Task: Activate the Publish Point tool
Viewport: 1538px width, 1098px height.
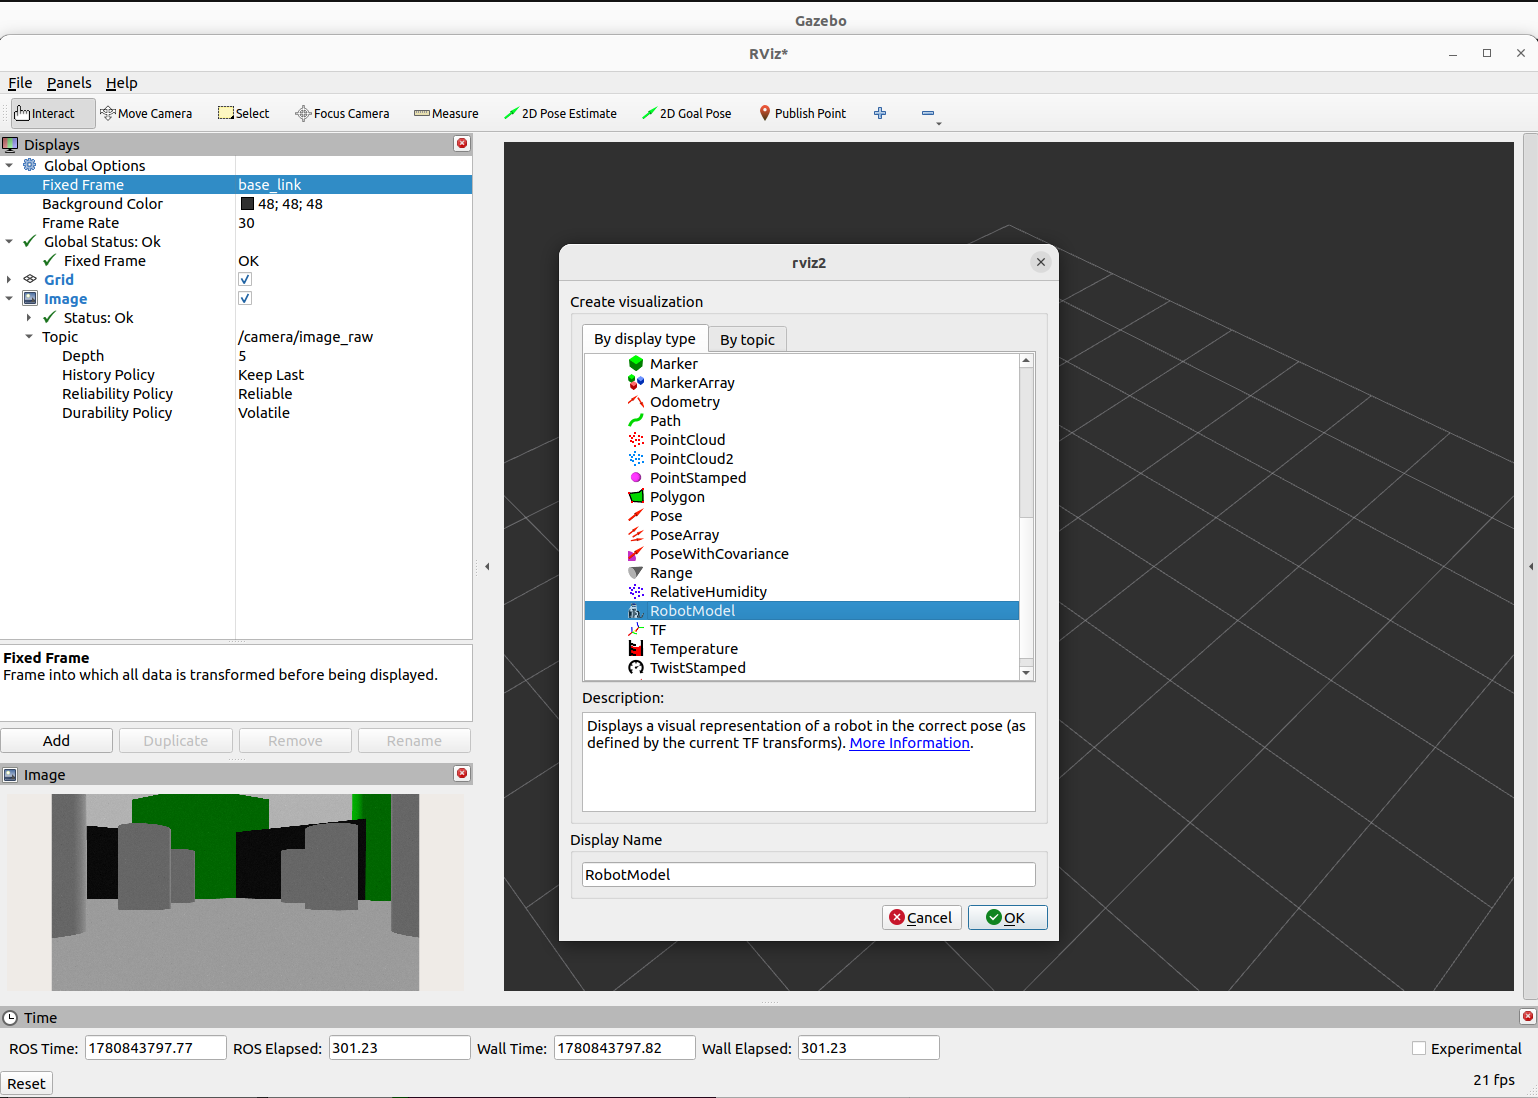Action: [802, 113]
